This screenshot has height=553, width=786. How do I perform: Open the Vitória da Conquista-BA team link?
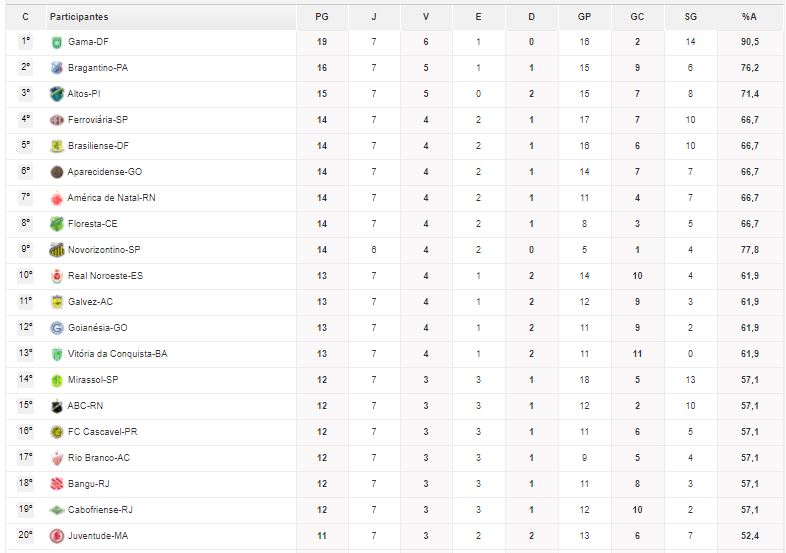point(117,354)
